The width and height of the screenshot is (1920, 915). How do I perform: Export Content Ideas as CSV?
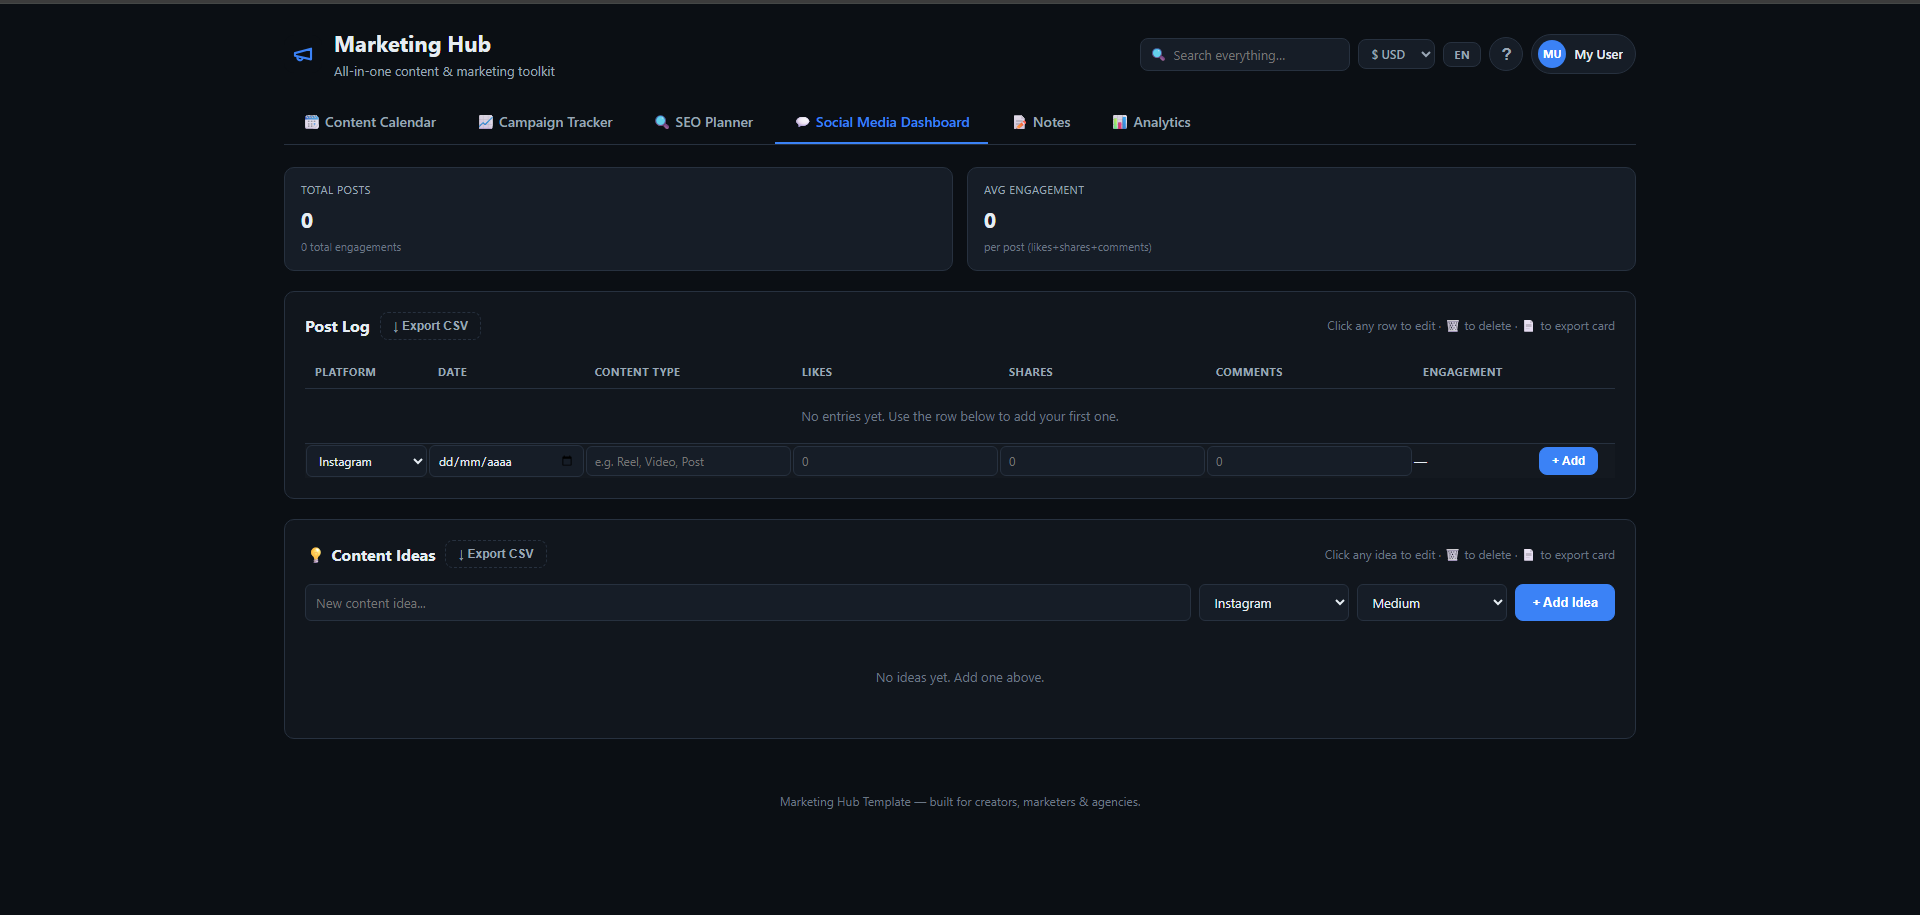(496, 554)
